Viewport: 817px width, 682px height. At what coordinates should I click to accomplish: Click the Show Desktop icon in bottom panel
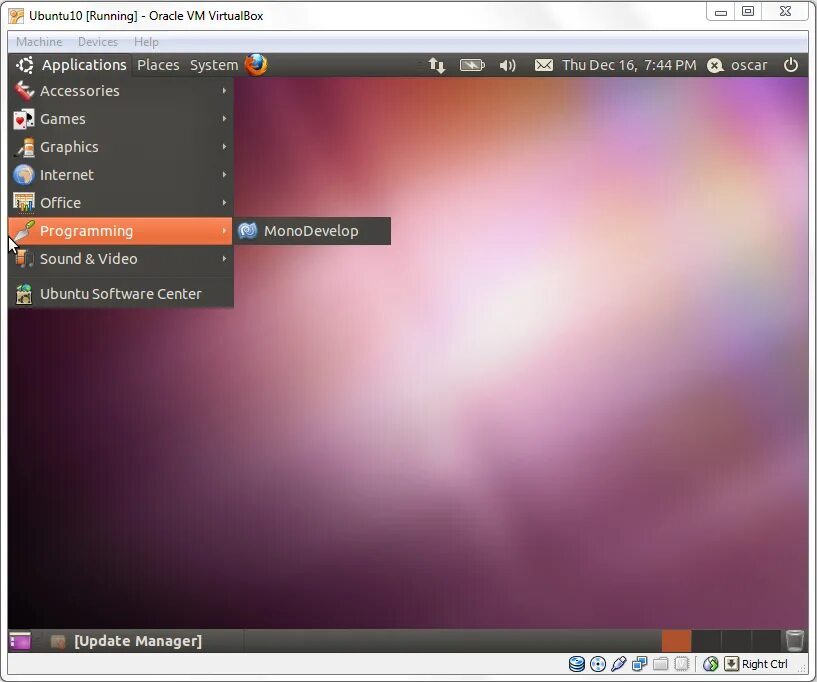[x=20, y=641]
